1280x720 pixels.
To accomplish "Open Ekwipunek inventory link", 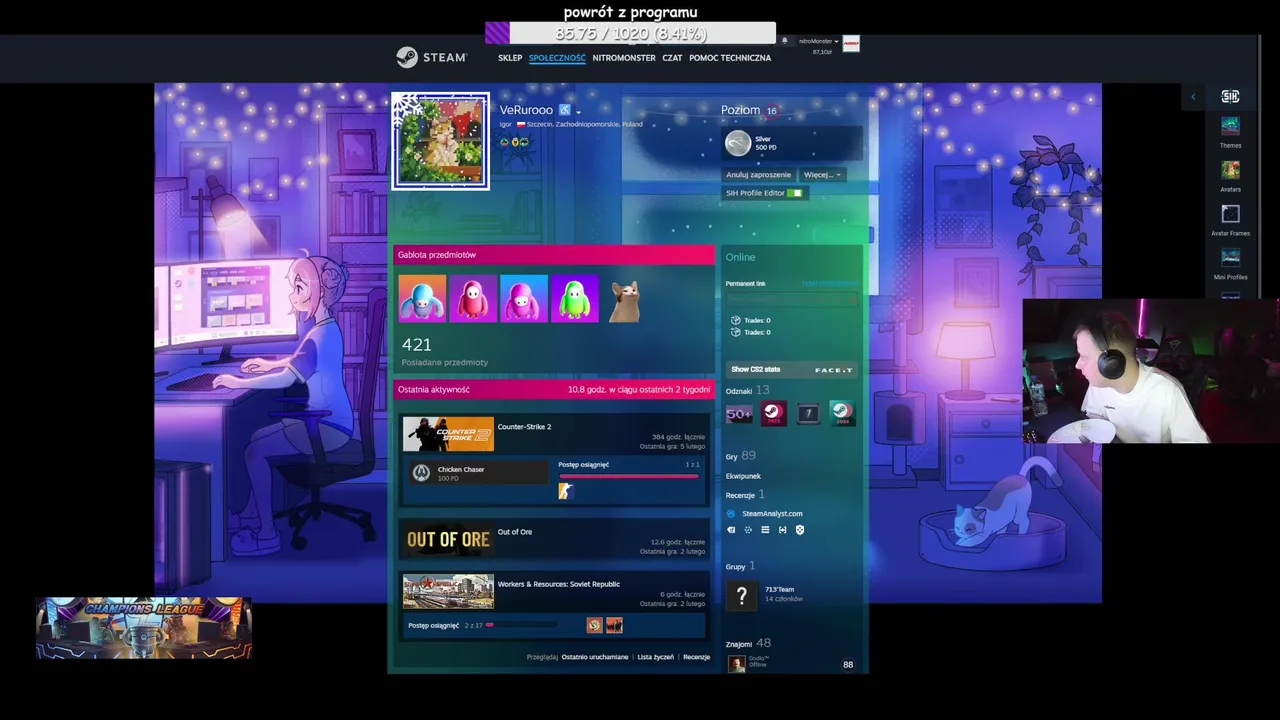I will pos(743,476).
